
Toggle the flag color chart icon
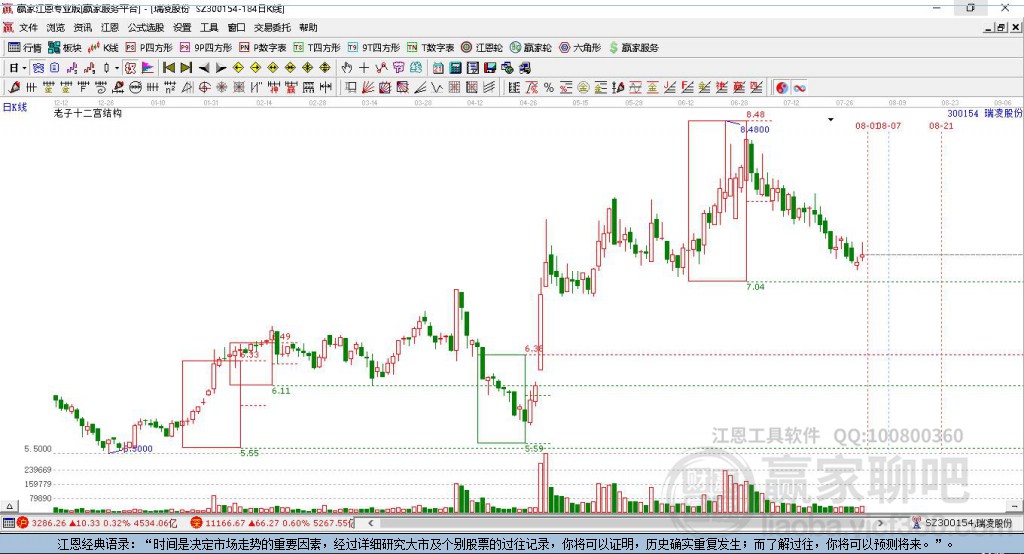[x=148, y=67]
